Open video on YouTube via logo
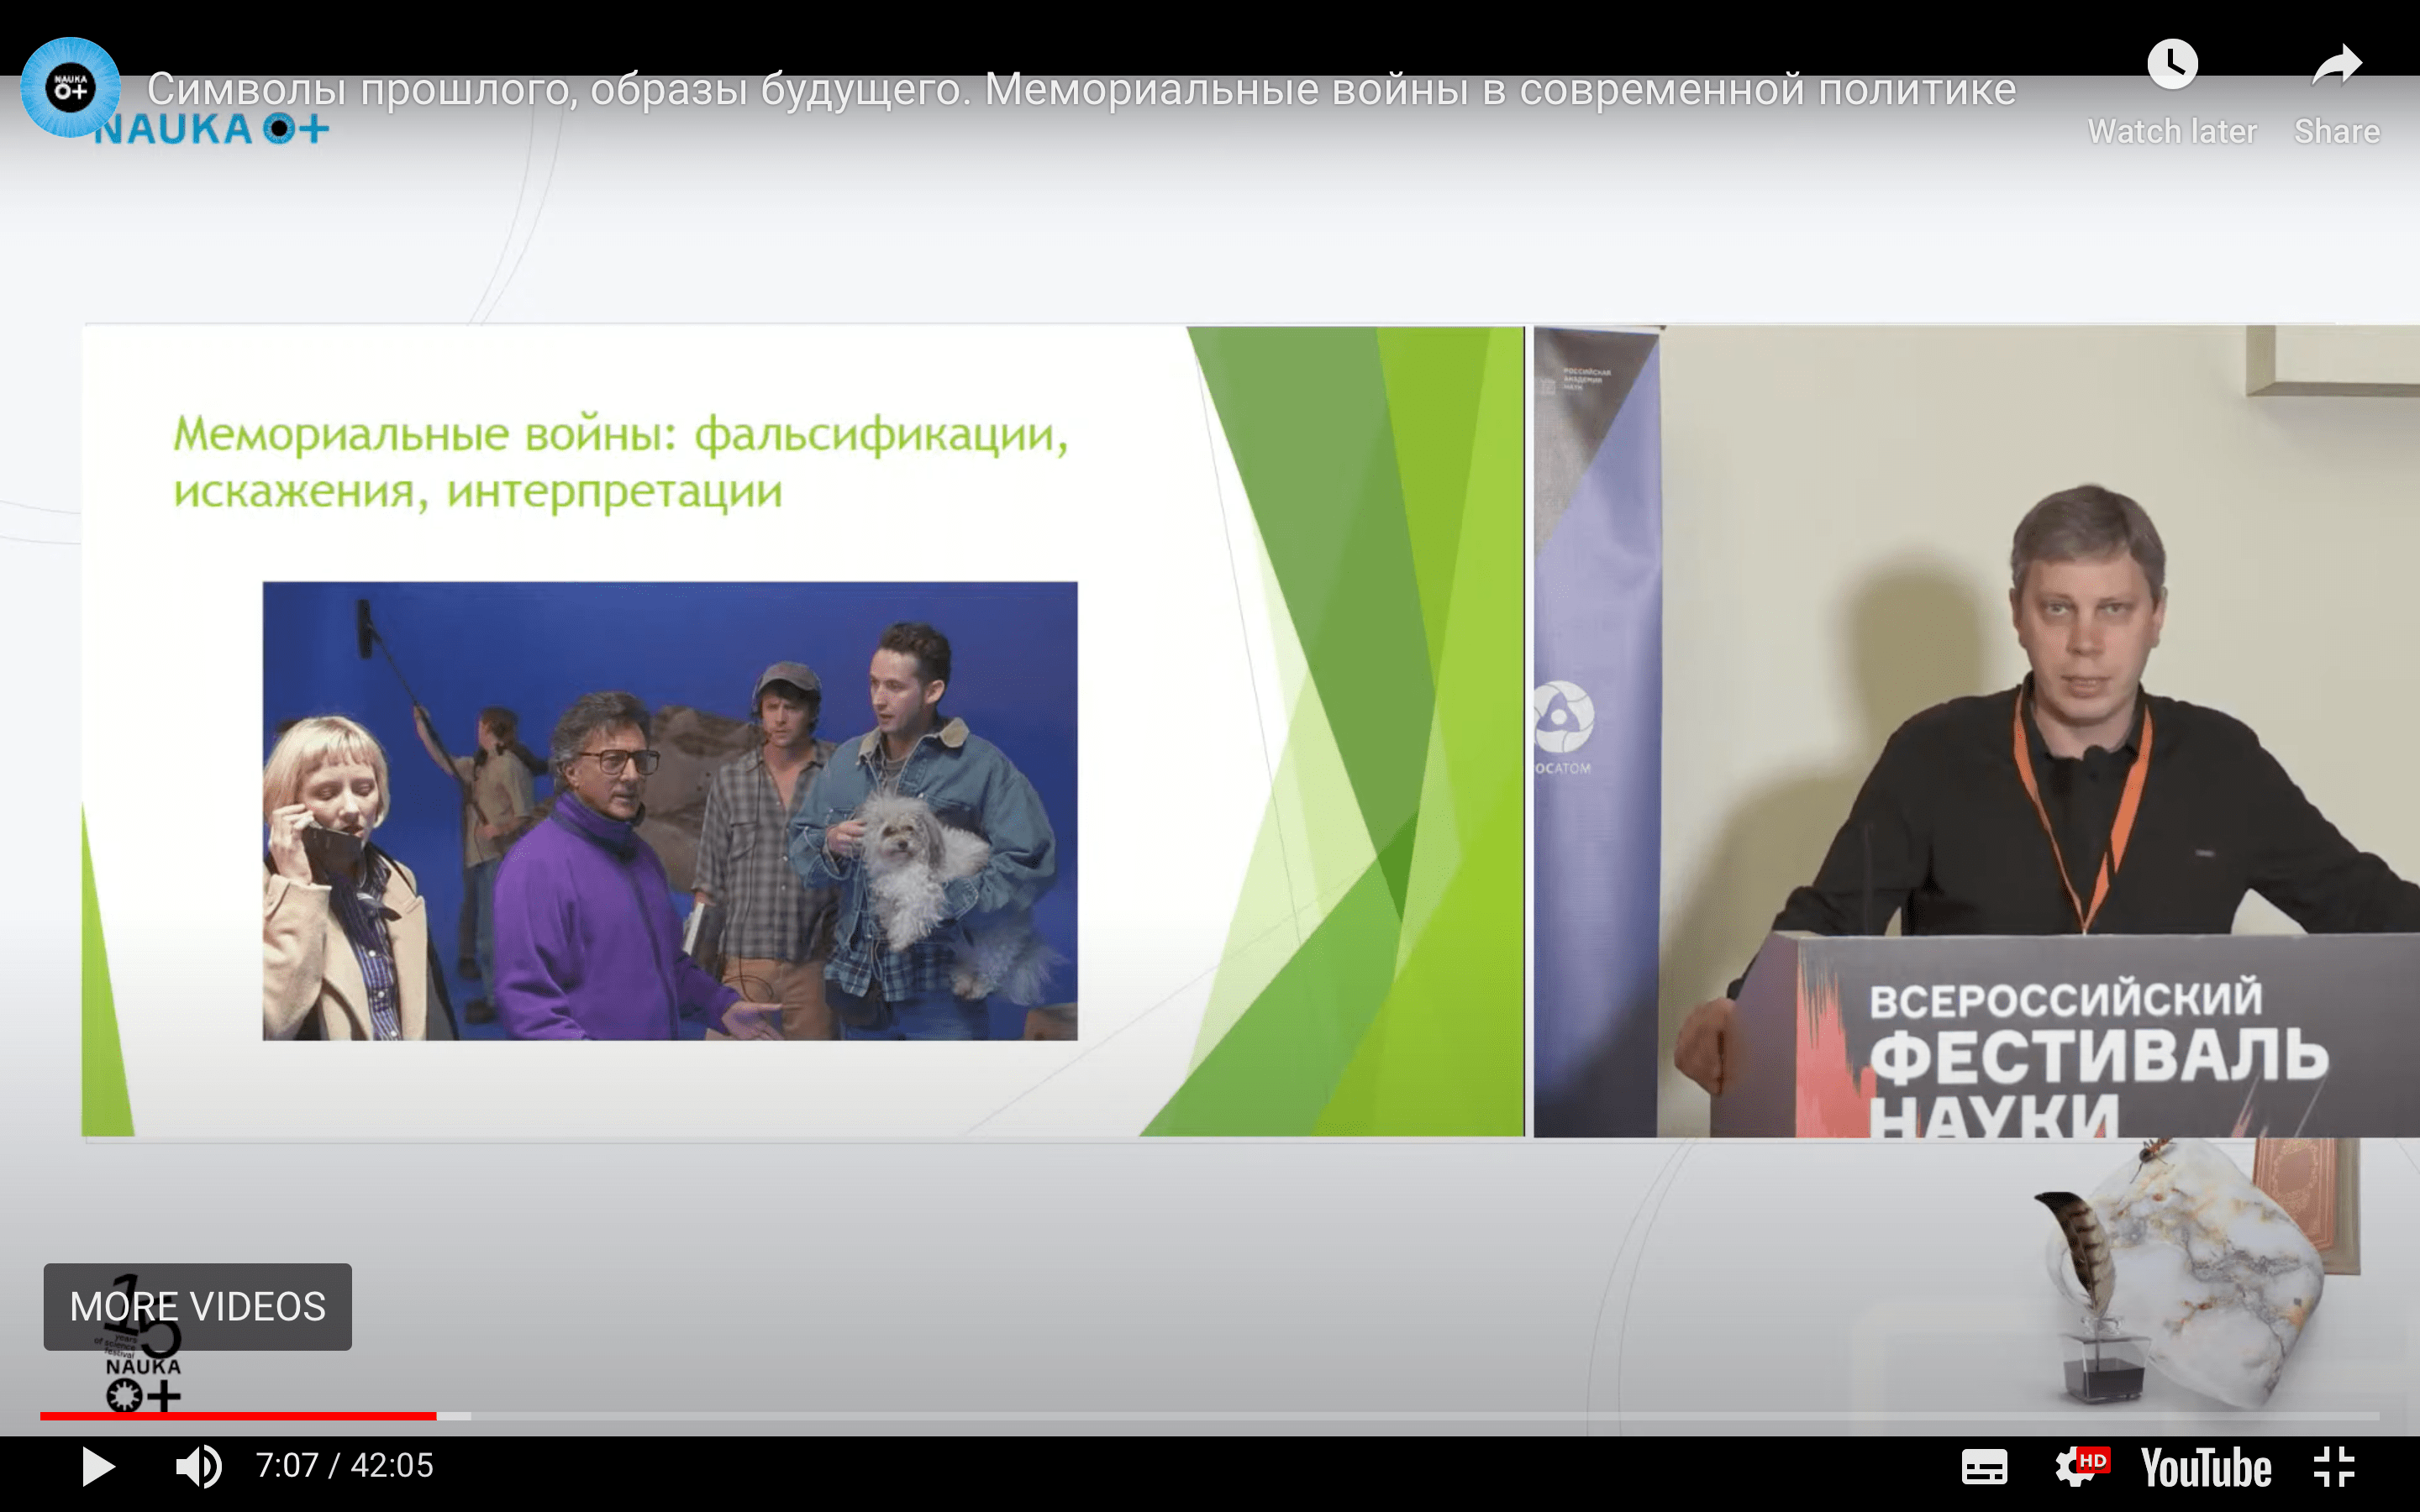 2205,1467
